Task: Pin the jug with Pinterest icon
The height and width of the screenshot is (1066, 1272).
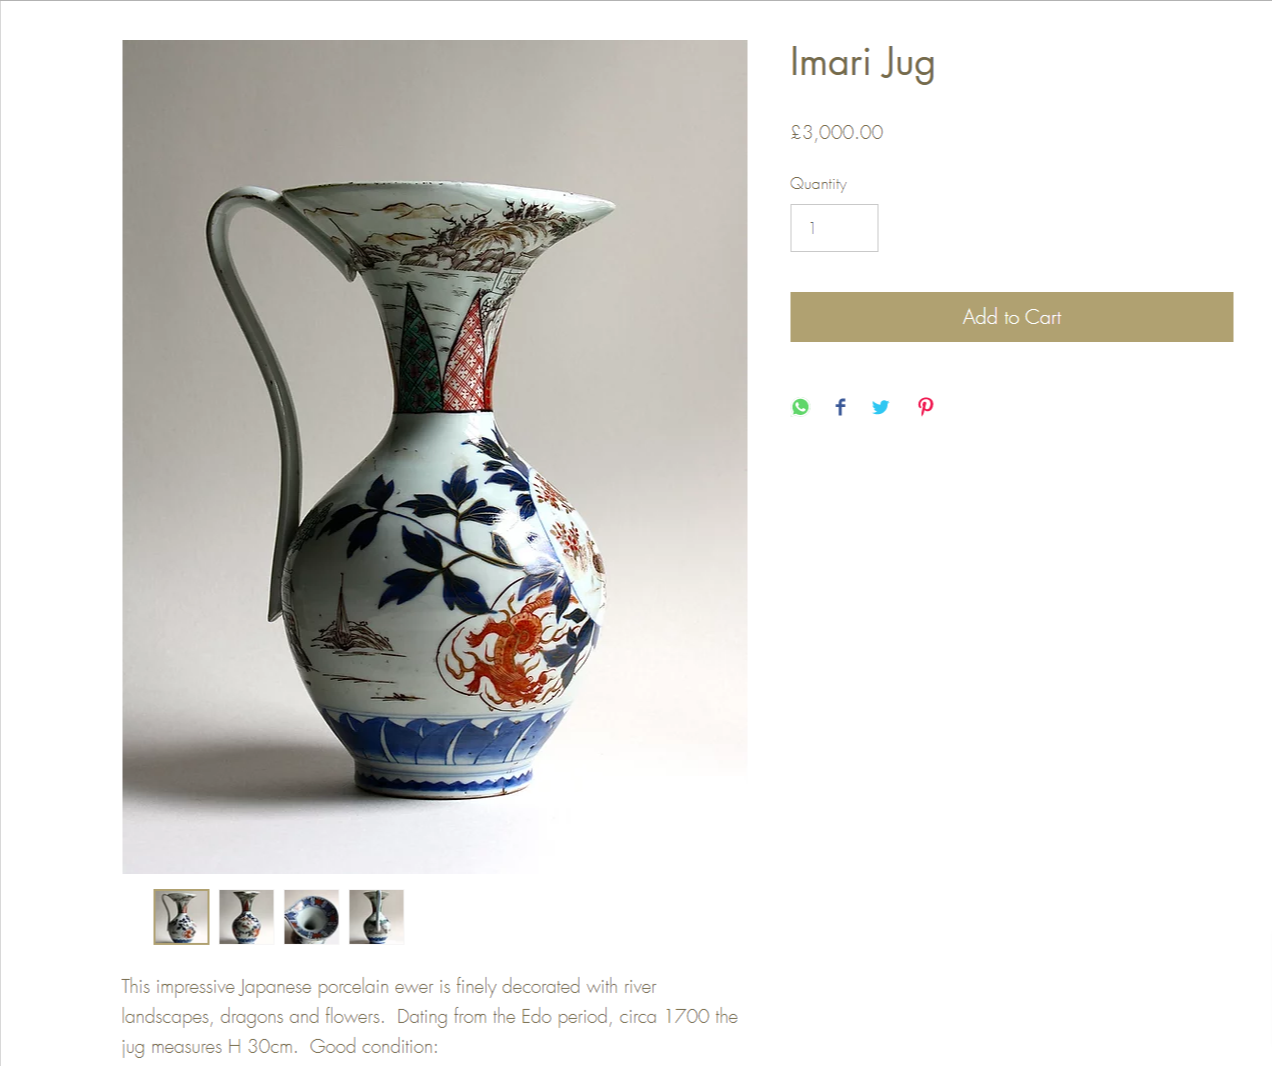Action: (926, 407)
